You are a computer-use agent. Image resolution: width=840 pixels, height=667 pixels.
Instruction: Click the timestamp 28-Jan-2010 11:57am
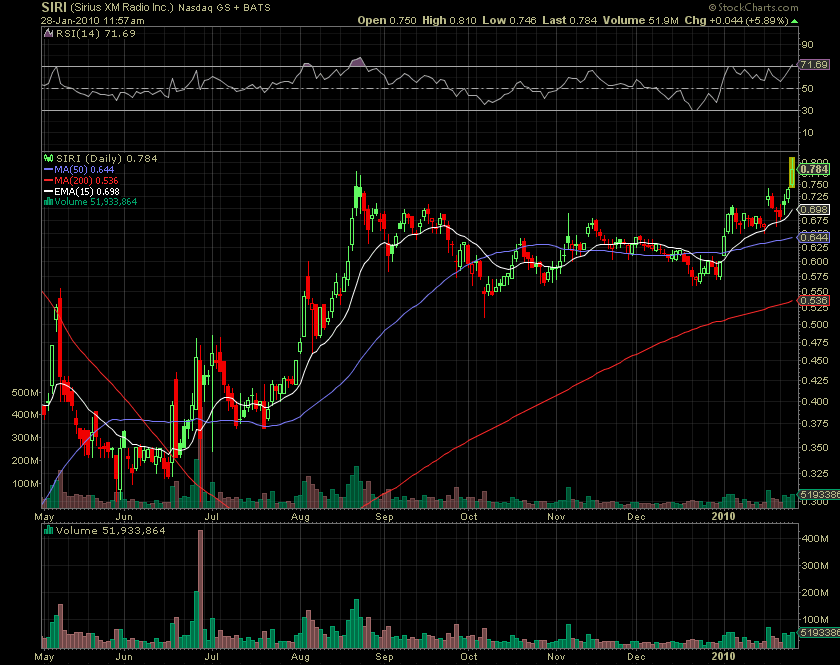tap(93, 21)
